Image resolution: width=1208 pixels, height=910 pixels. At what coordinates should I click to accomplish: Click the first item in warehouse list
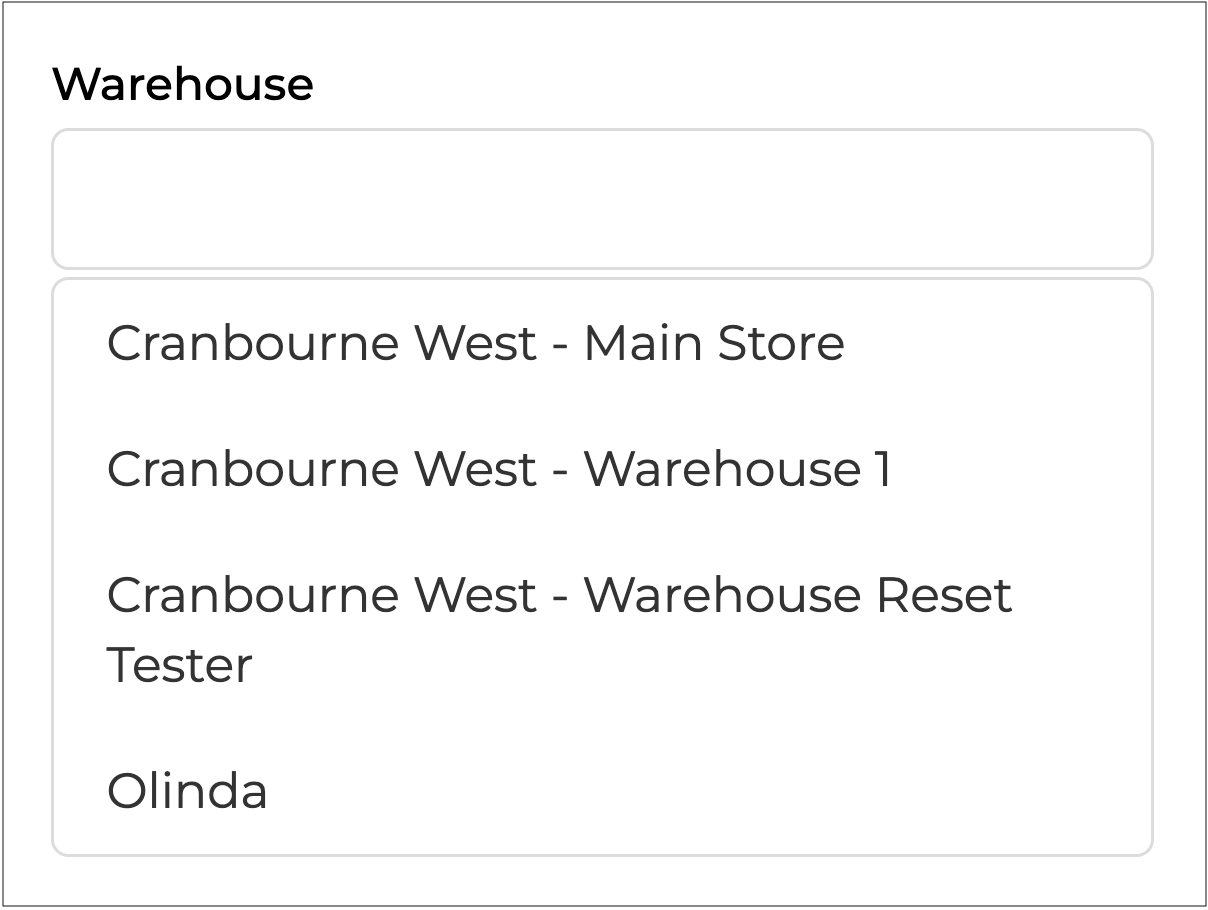(x=476, y=343)
